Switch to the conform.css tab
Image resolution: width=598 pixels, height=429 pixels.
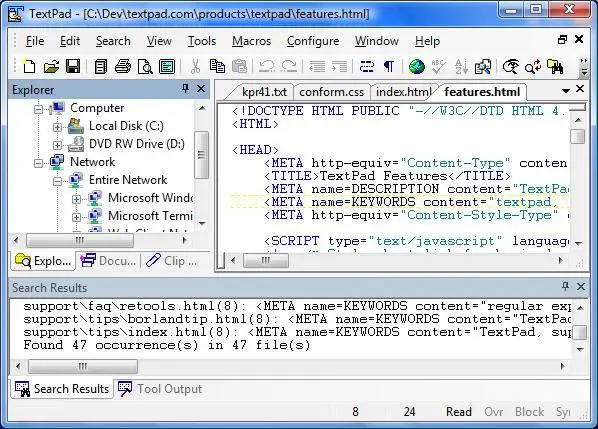(x=331, y=92)
